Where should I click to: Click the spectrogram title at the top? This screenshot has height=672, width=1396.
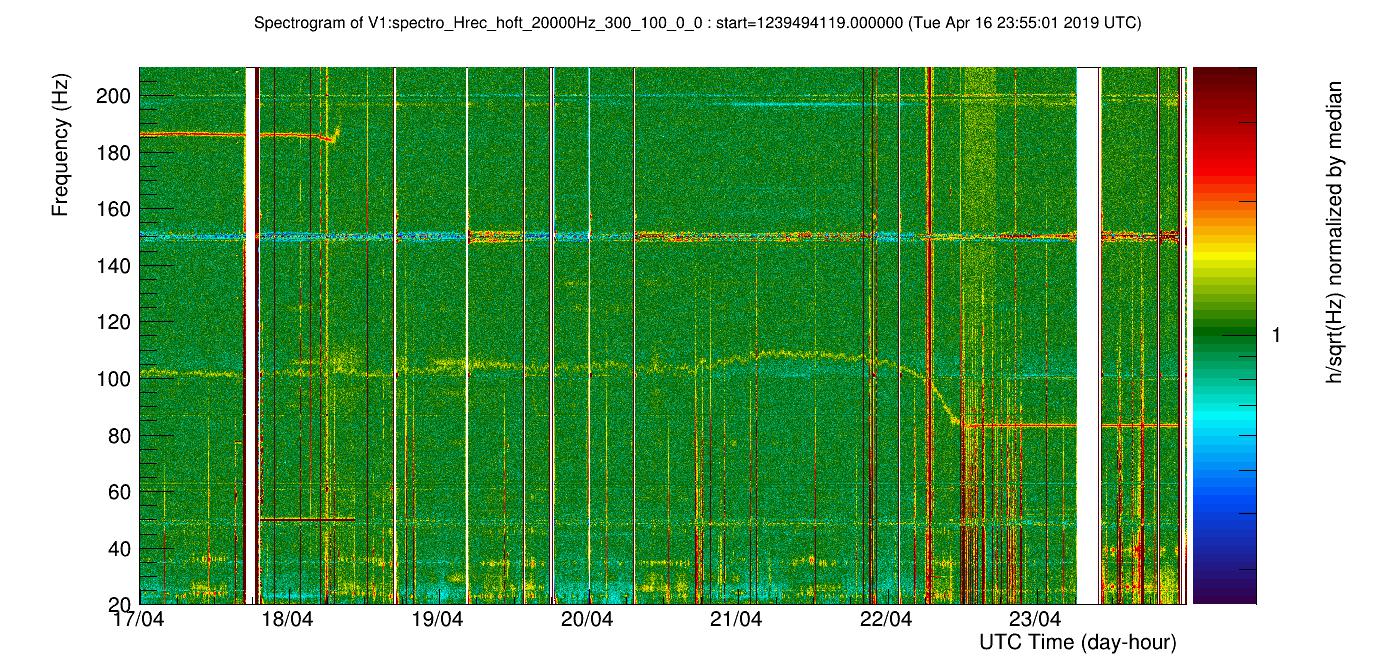697,23
